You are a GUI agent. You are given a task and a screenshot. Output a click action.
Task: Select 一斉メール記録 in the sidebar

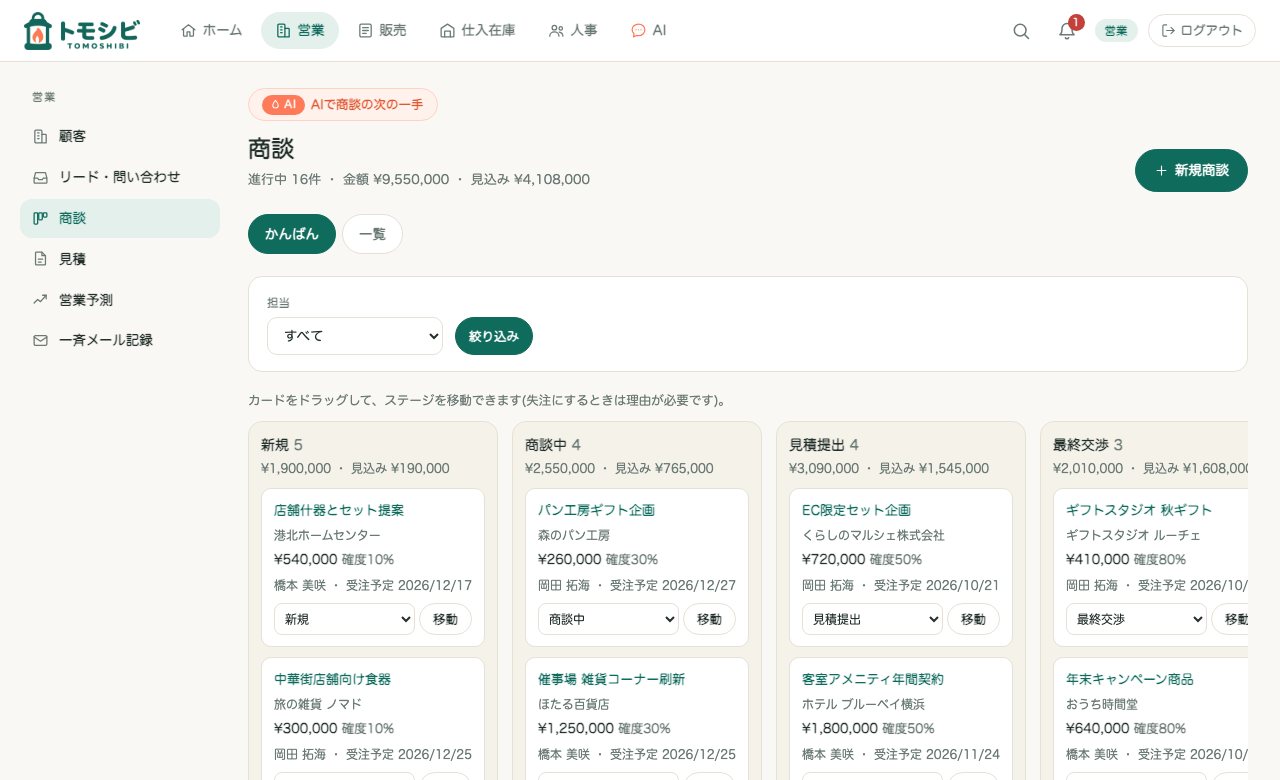pyautogui.click(x=120, y=340)
